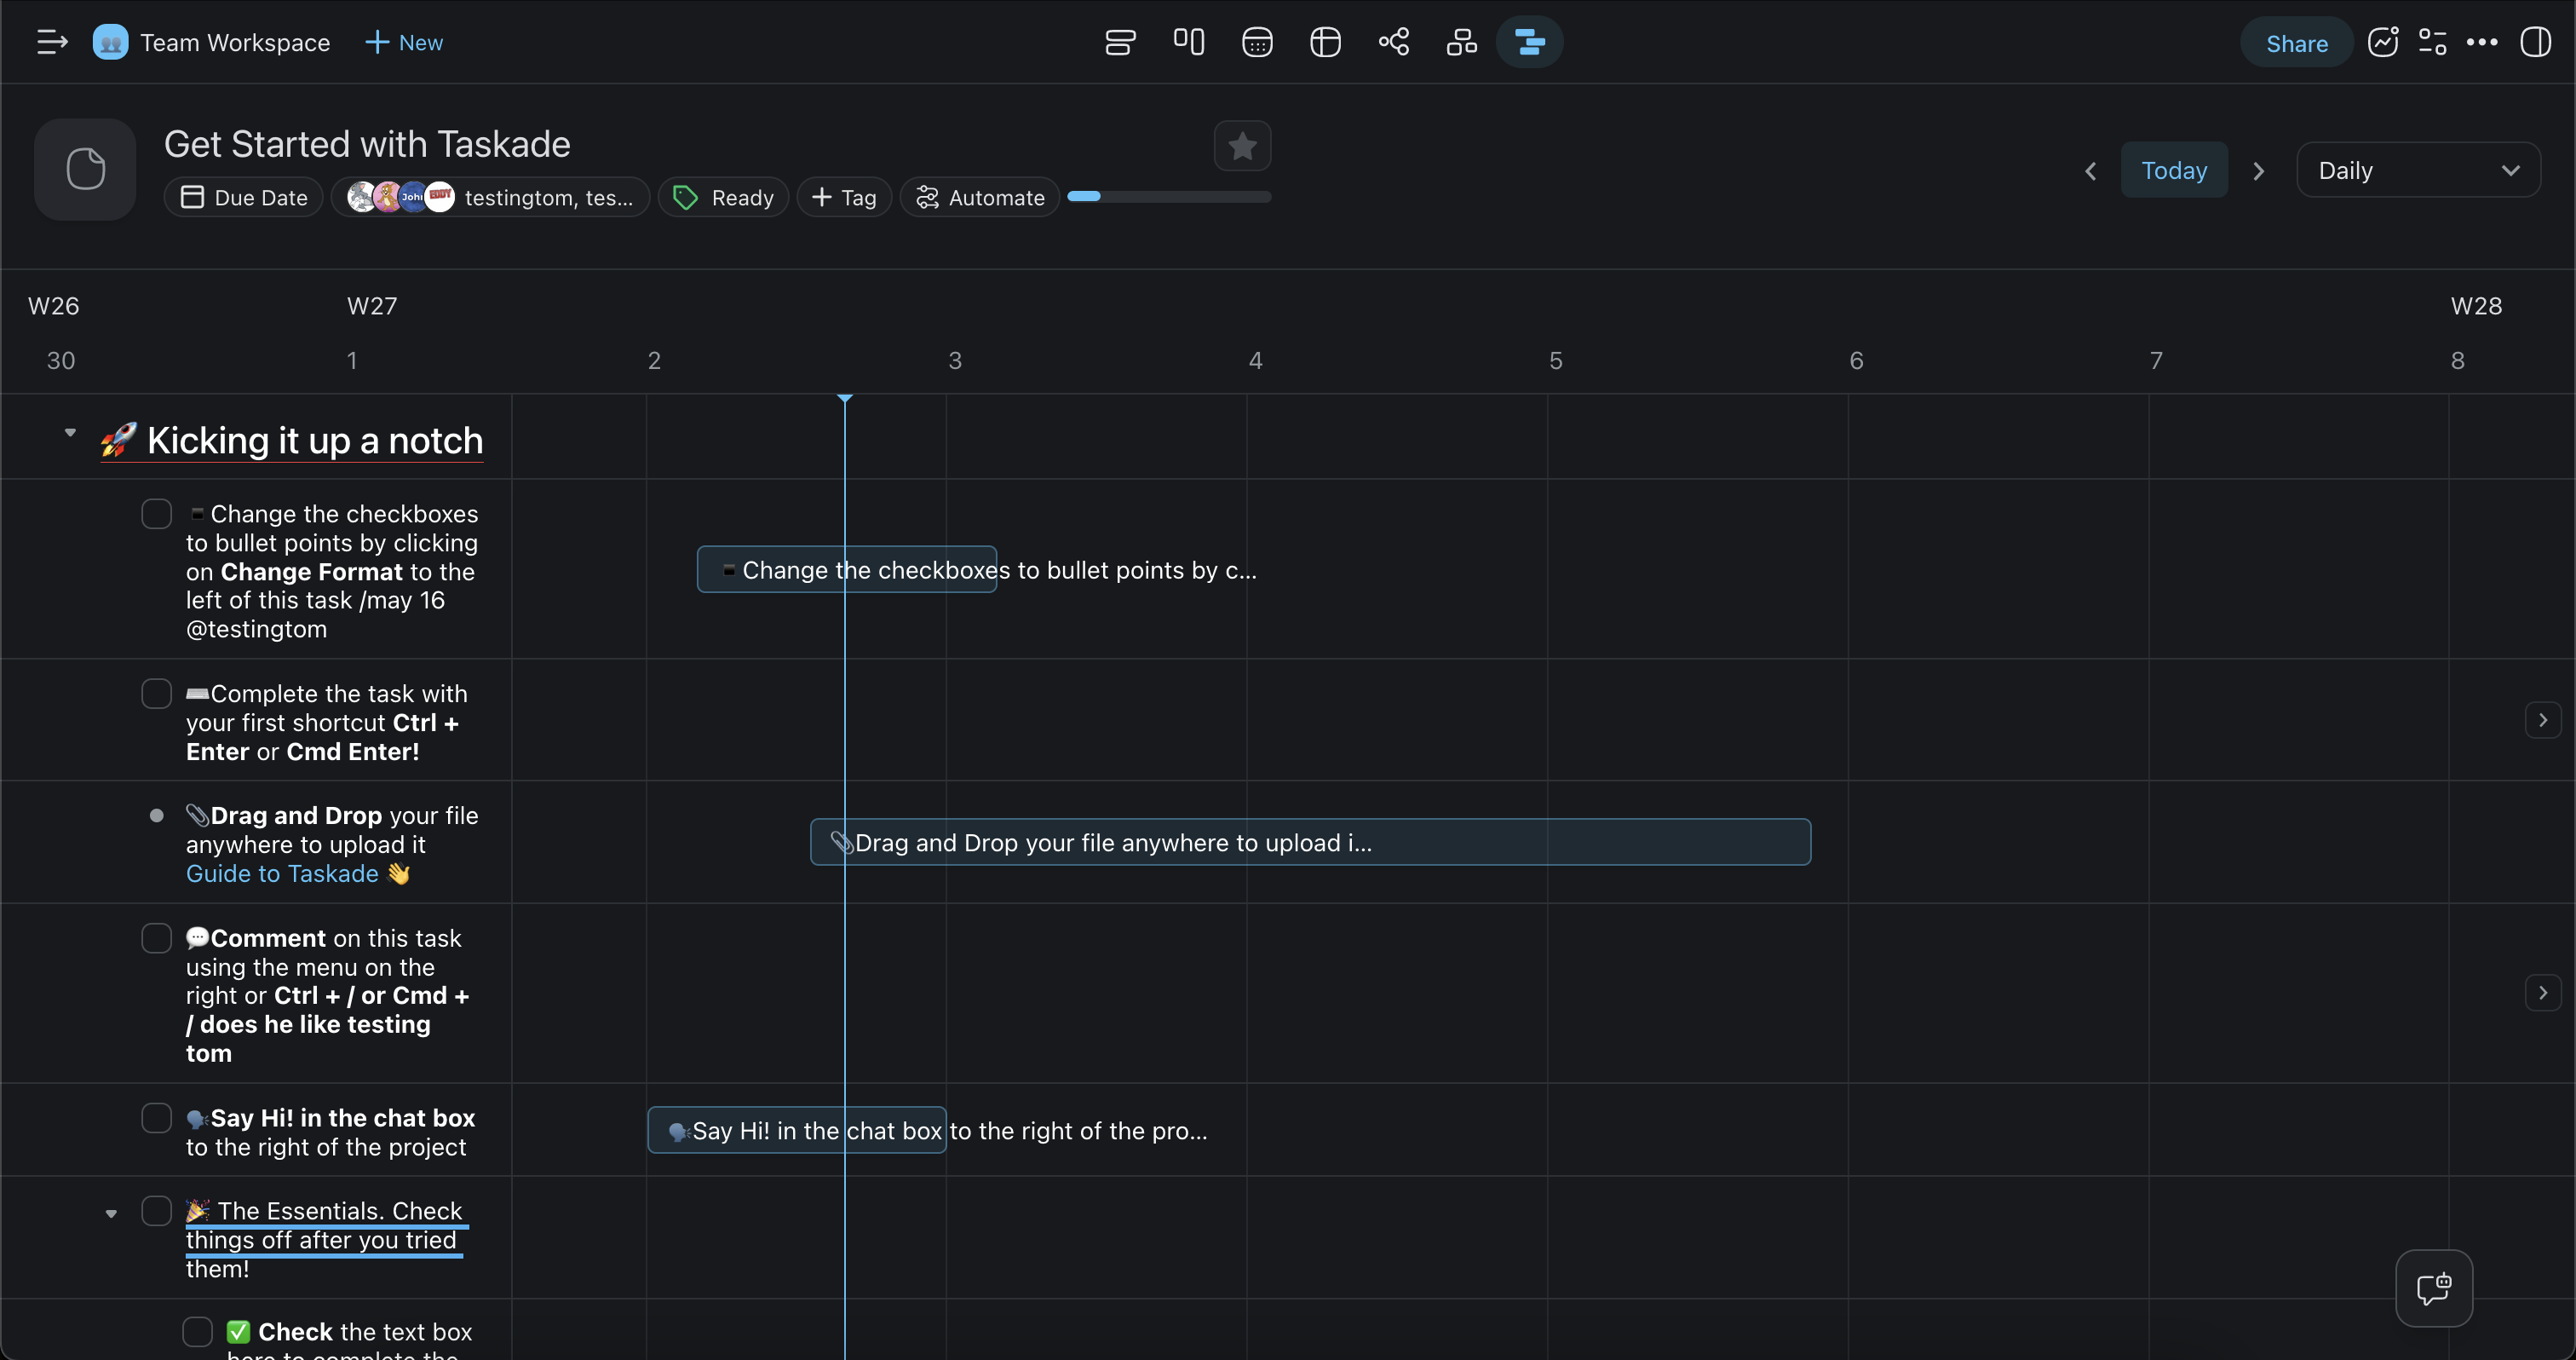
Task: Open the AI chat assistant button
Action: pos(2433,1288)
